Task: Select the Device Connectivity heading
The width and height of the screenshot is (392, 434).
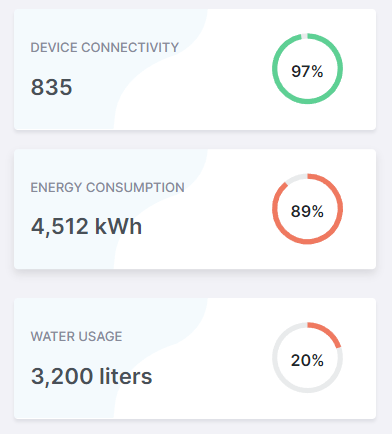Action: tap(105, 48)
